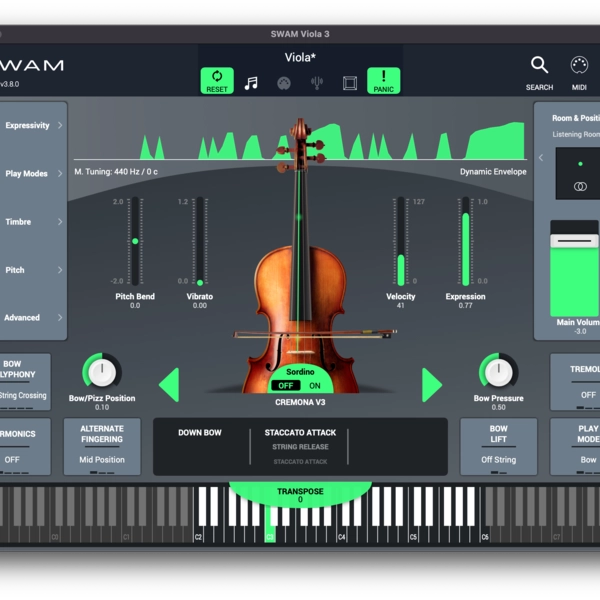Open the MIDI settings icon
Image resolution: width=600 pixels, height=600 pixels.
(x=579, y=72)
